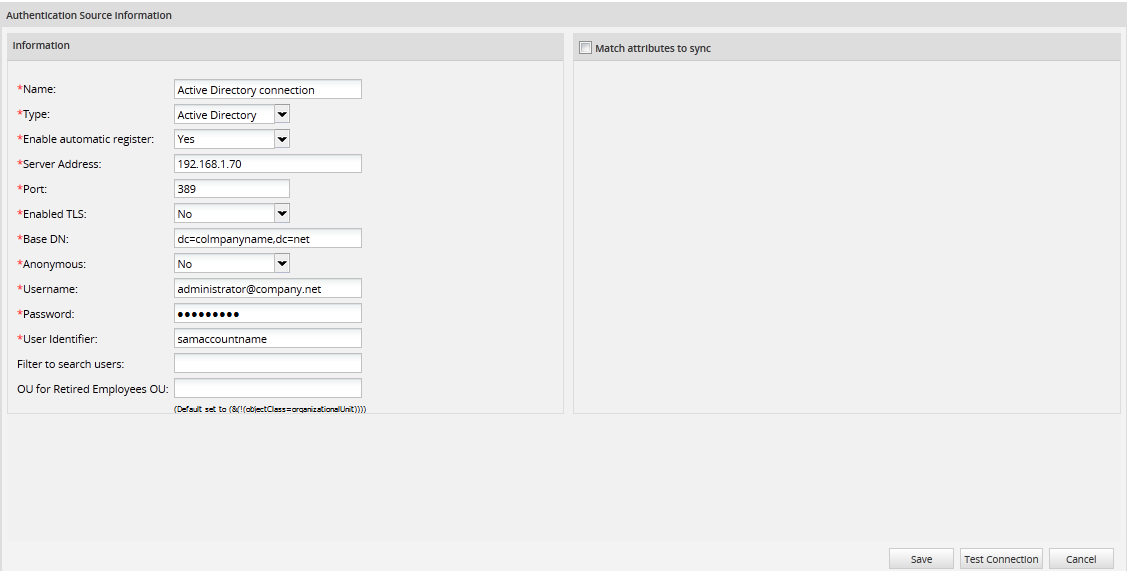Cancel the authentication source form
Image resolution: width=1127 pixels, height=571 pixels.
pyautogui.click(x=1080, y=559)
